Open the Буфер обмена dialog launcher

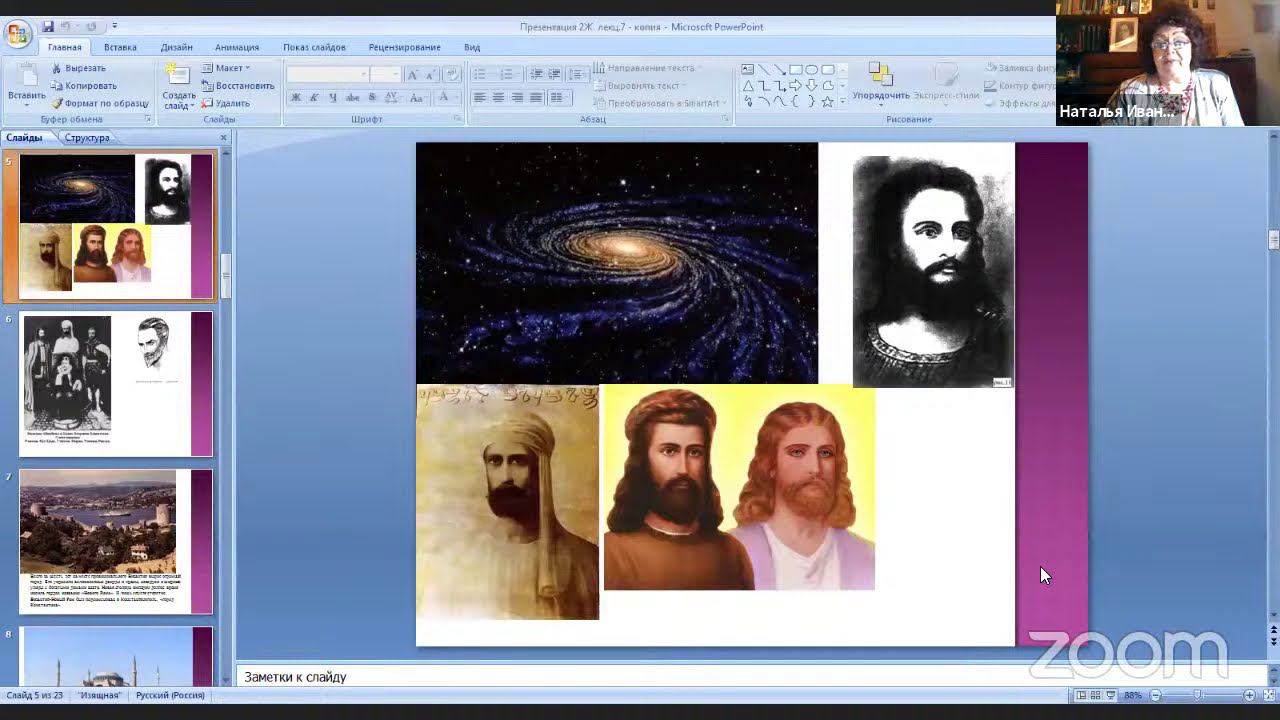click(148, 119)
